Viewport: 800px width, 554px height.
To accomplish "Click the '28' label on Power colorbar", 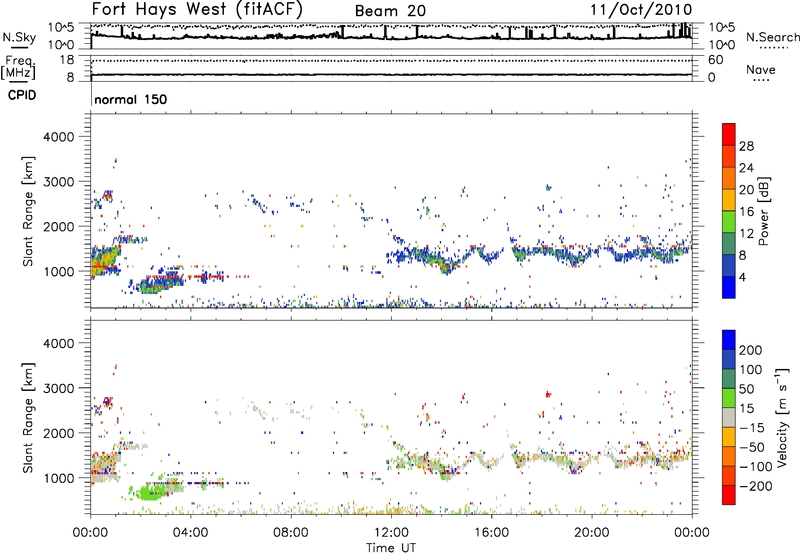I will tap(746, 146).
